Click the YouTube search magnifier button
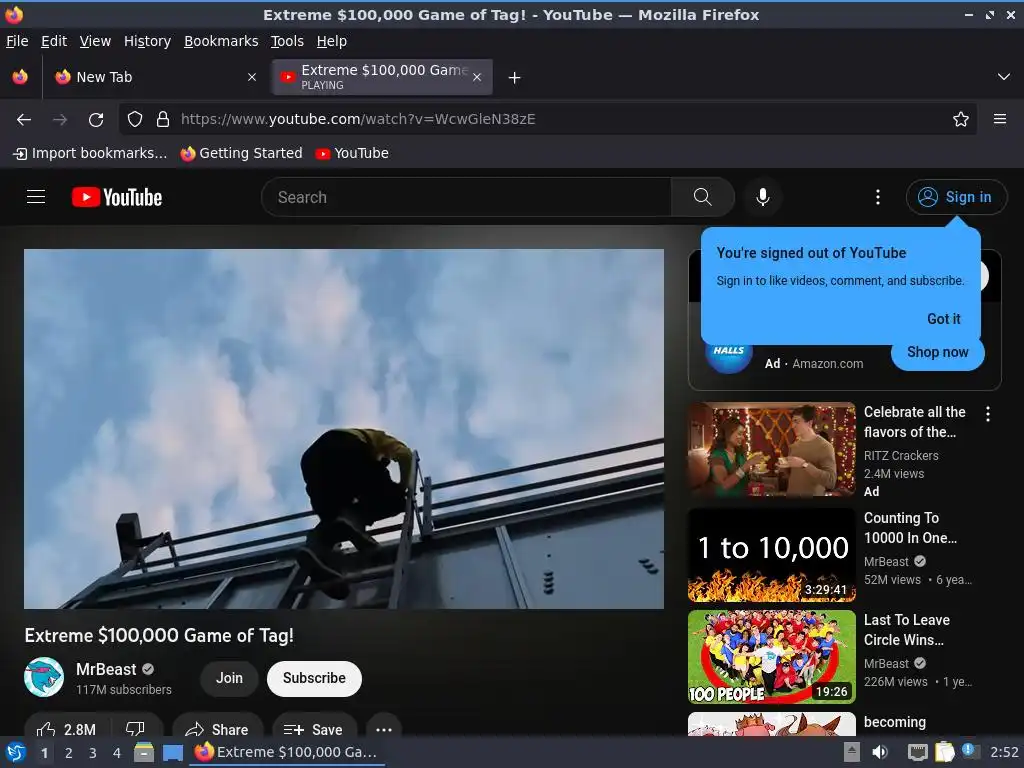 point(702,197)
